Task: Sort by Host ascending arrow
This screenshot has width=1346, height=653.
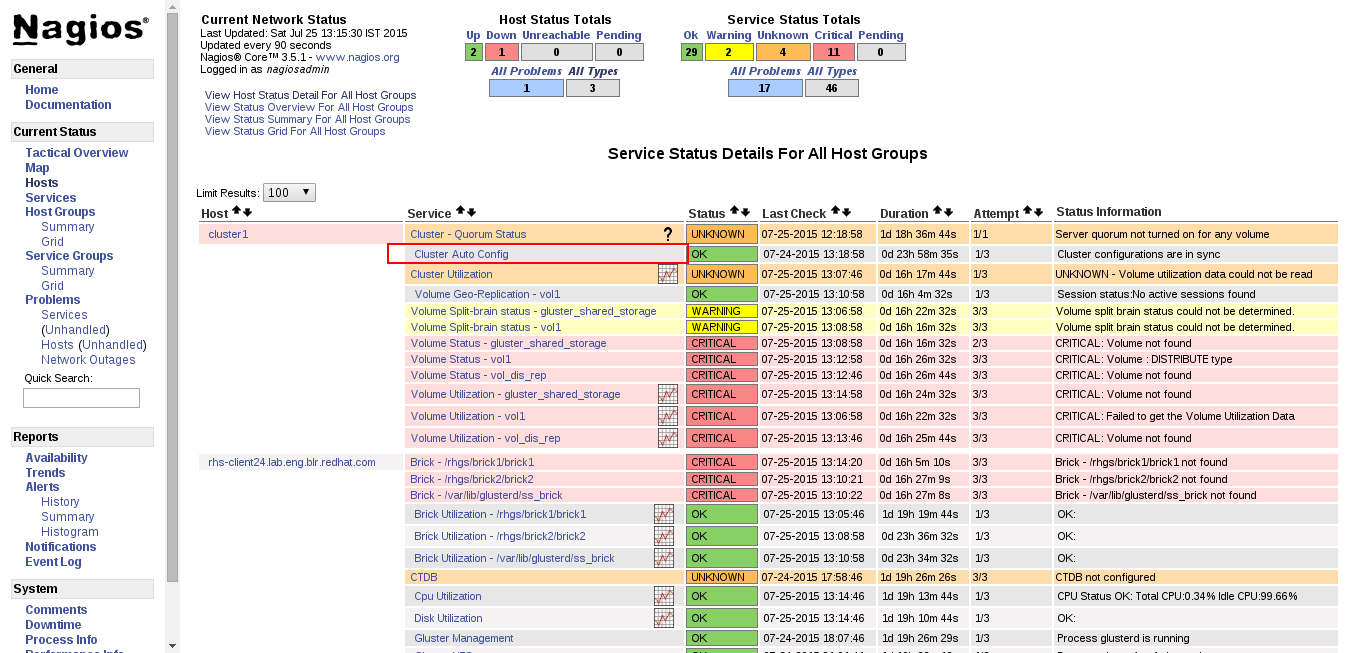Action: click(x=236, y=212)
